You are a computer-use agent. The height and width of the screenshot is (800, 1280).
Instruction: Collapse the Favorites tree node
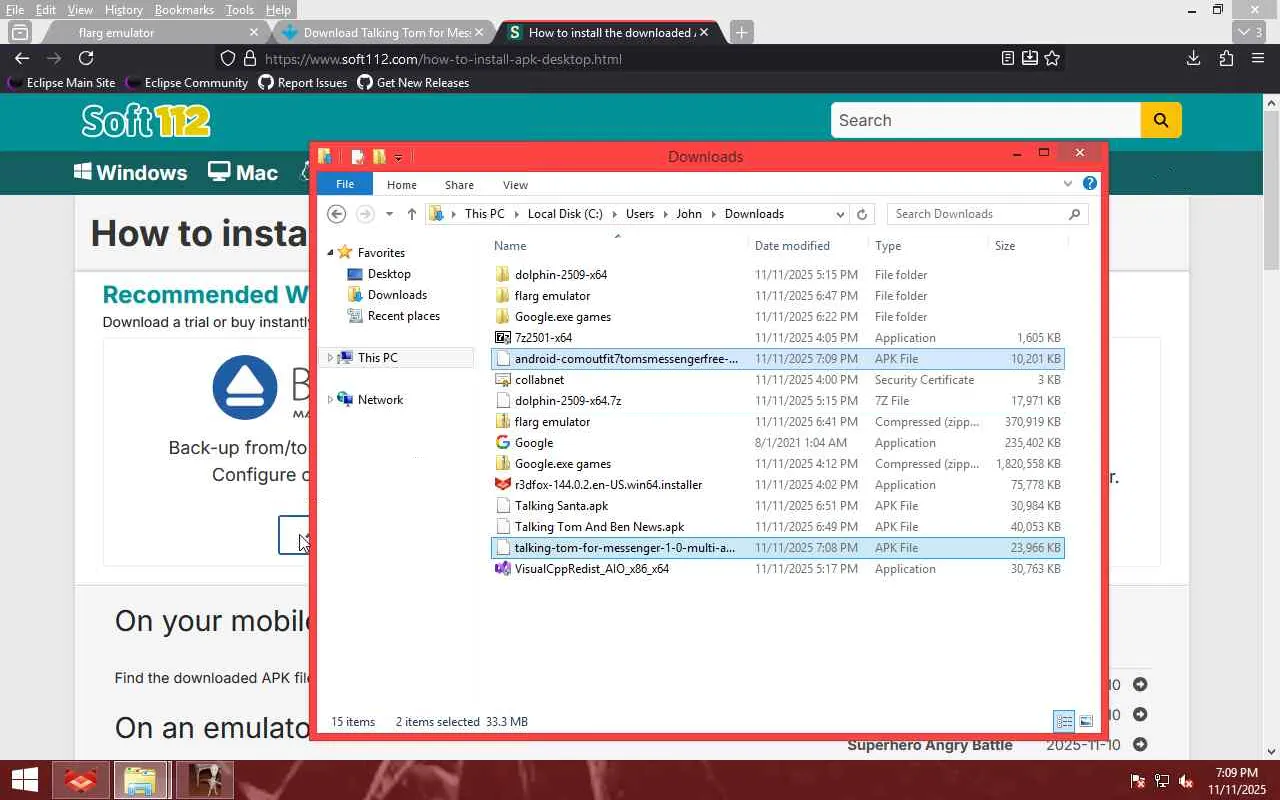330,253
